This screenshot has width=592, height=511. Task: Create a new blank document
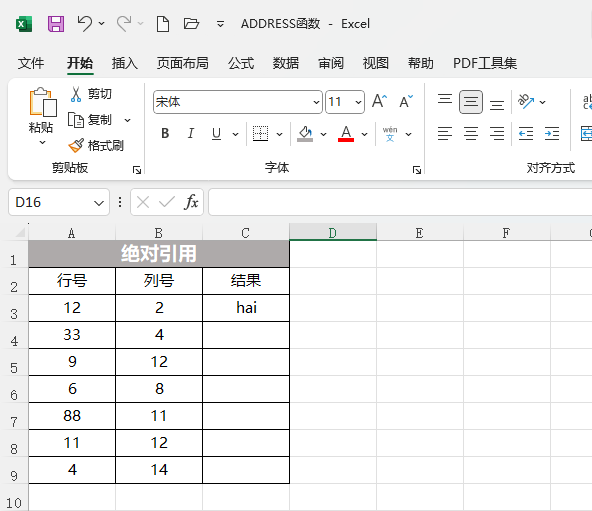[x=163, y=24]
